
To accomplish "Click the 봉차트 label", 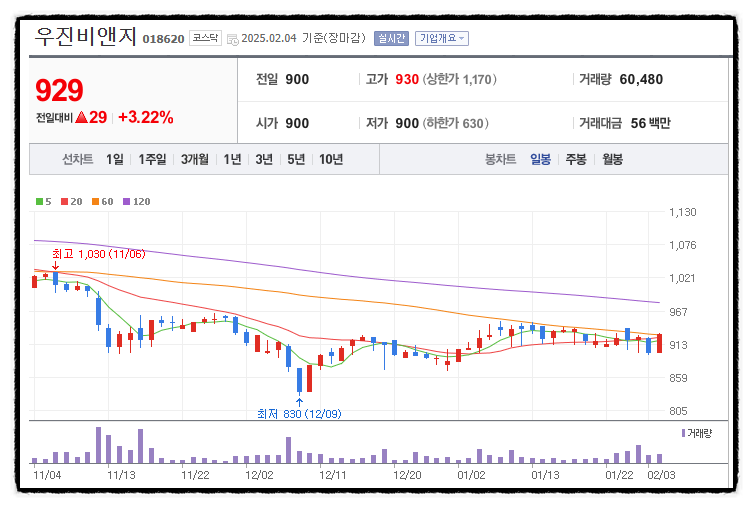I will (500, 159).
